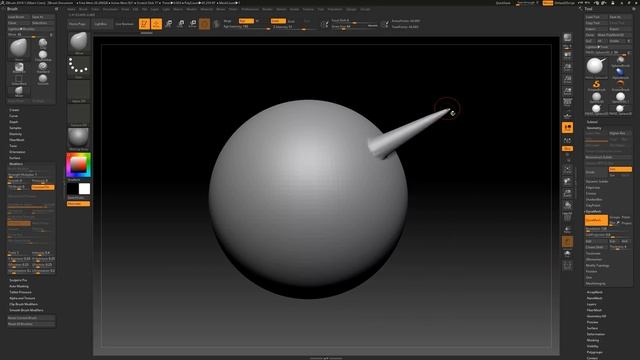Toggle the orange DynaMesh button
Screen dimensions: 640x360
point(596,220)
